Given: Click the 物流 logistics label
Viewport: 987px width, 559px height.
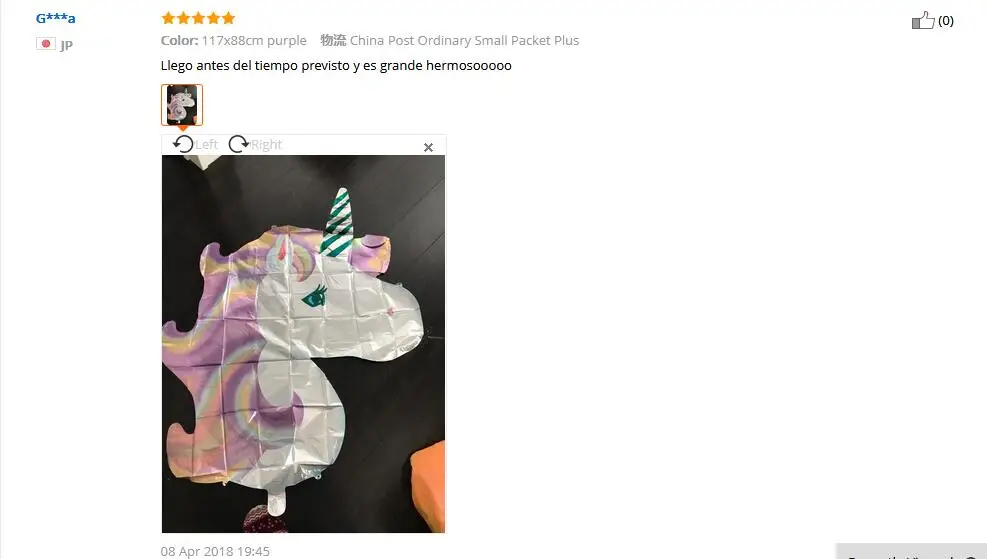Looking at the screenshot, I should pos(333,40).
